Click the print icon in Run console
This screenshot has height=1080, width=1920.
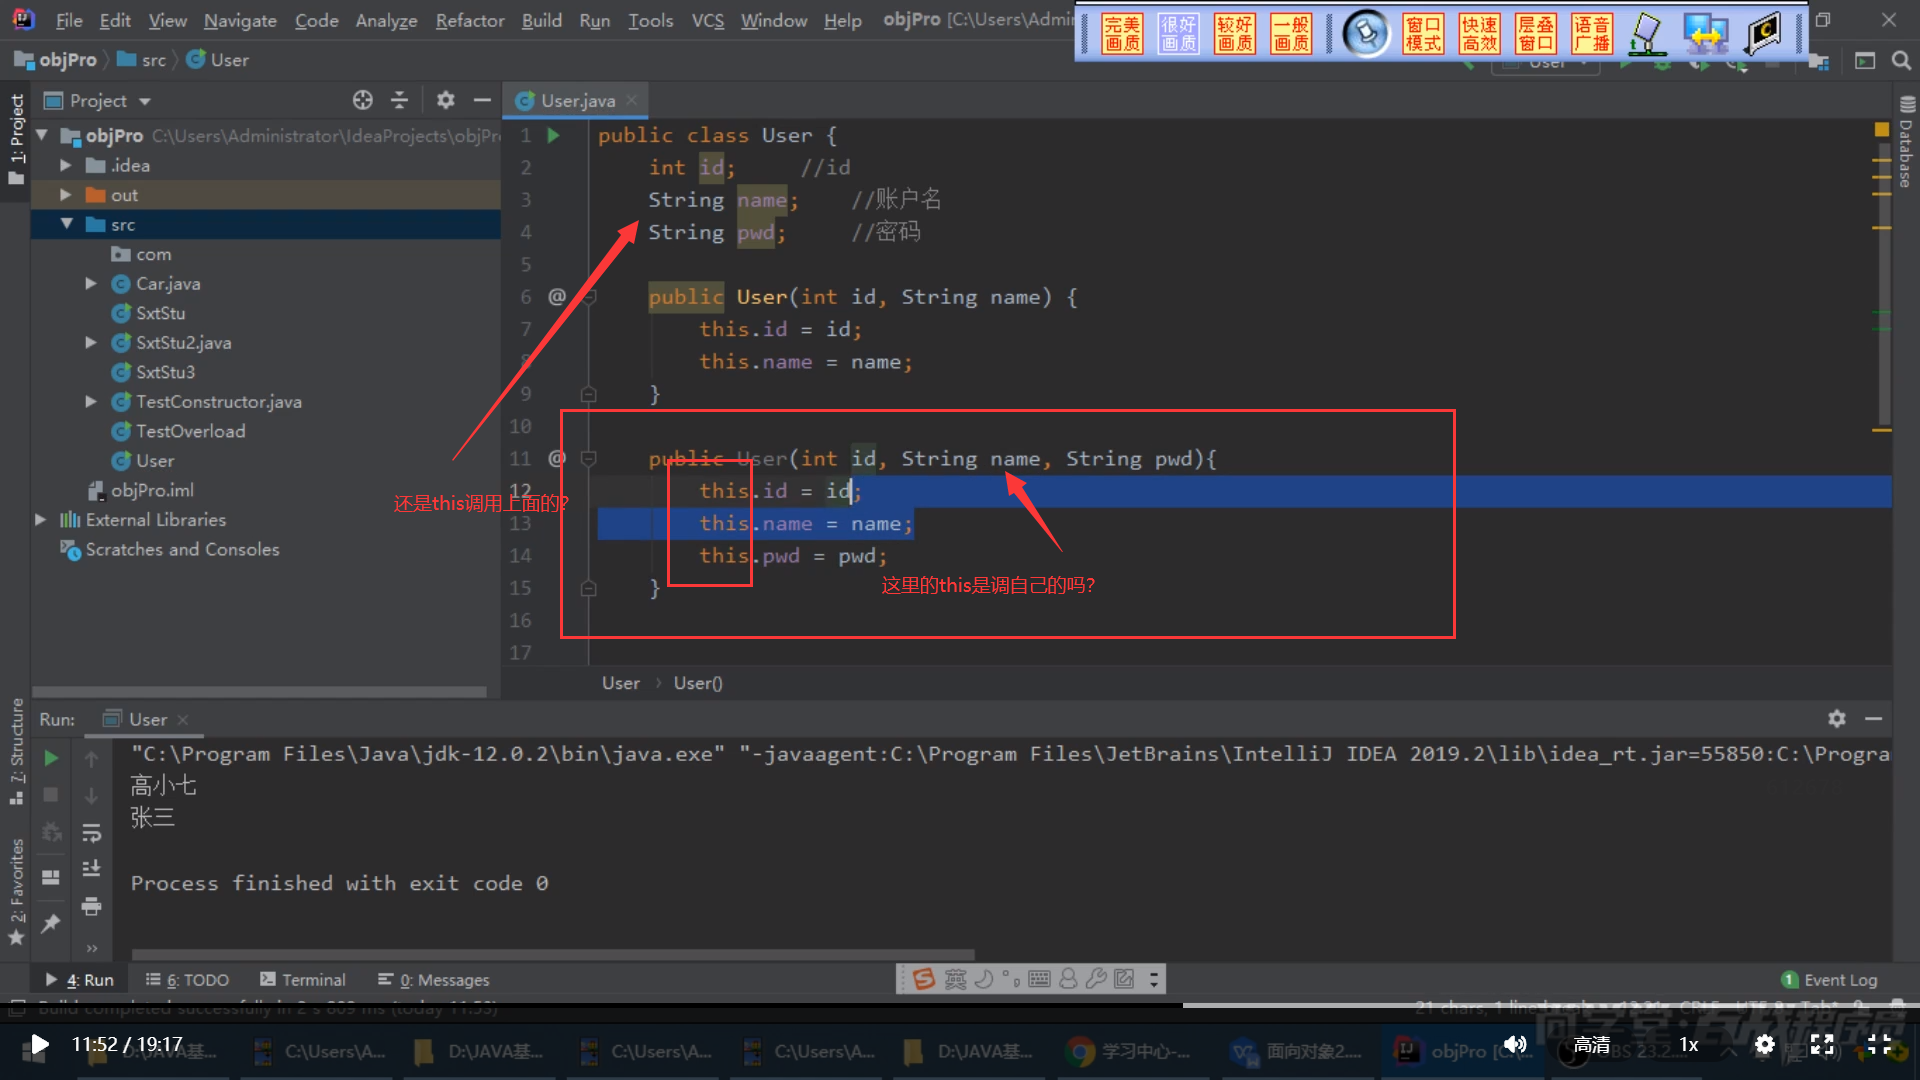(x=91, y=906)
